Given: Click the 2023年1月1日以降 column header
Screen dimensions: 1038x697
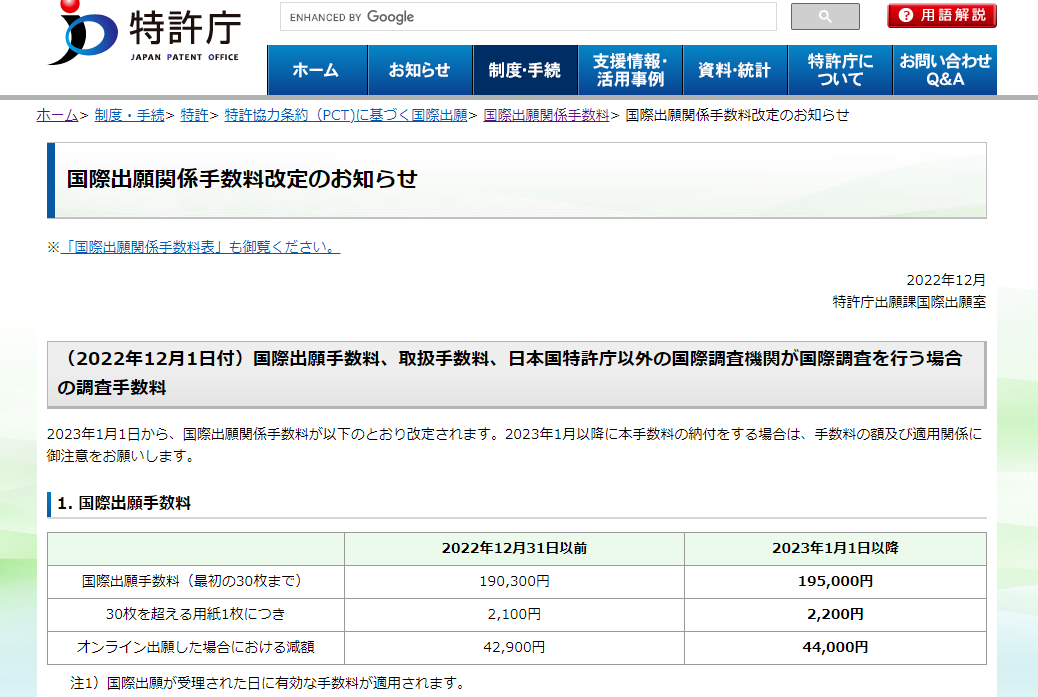Looking at the screenshot, I should pos(836,548).
